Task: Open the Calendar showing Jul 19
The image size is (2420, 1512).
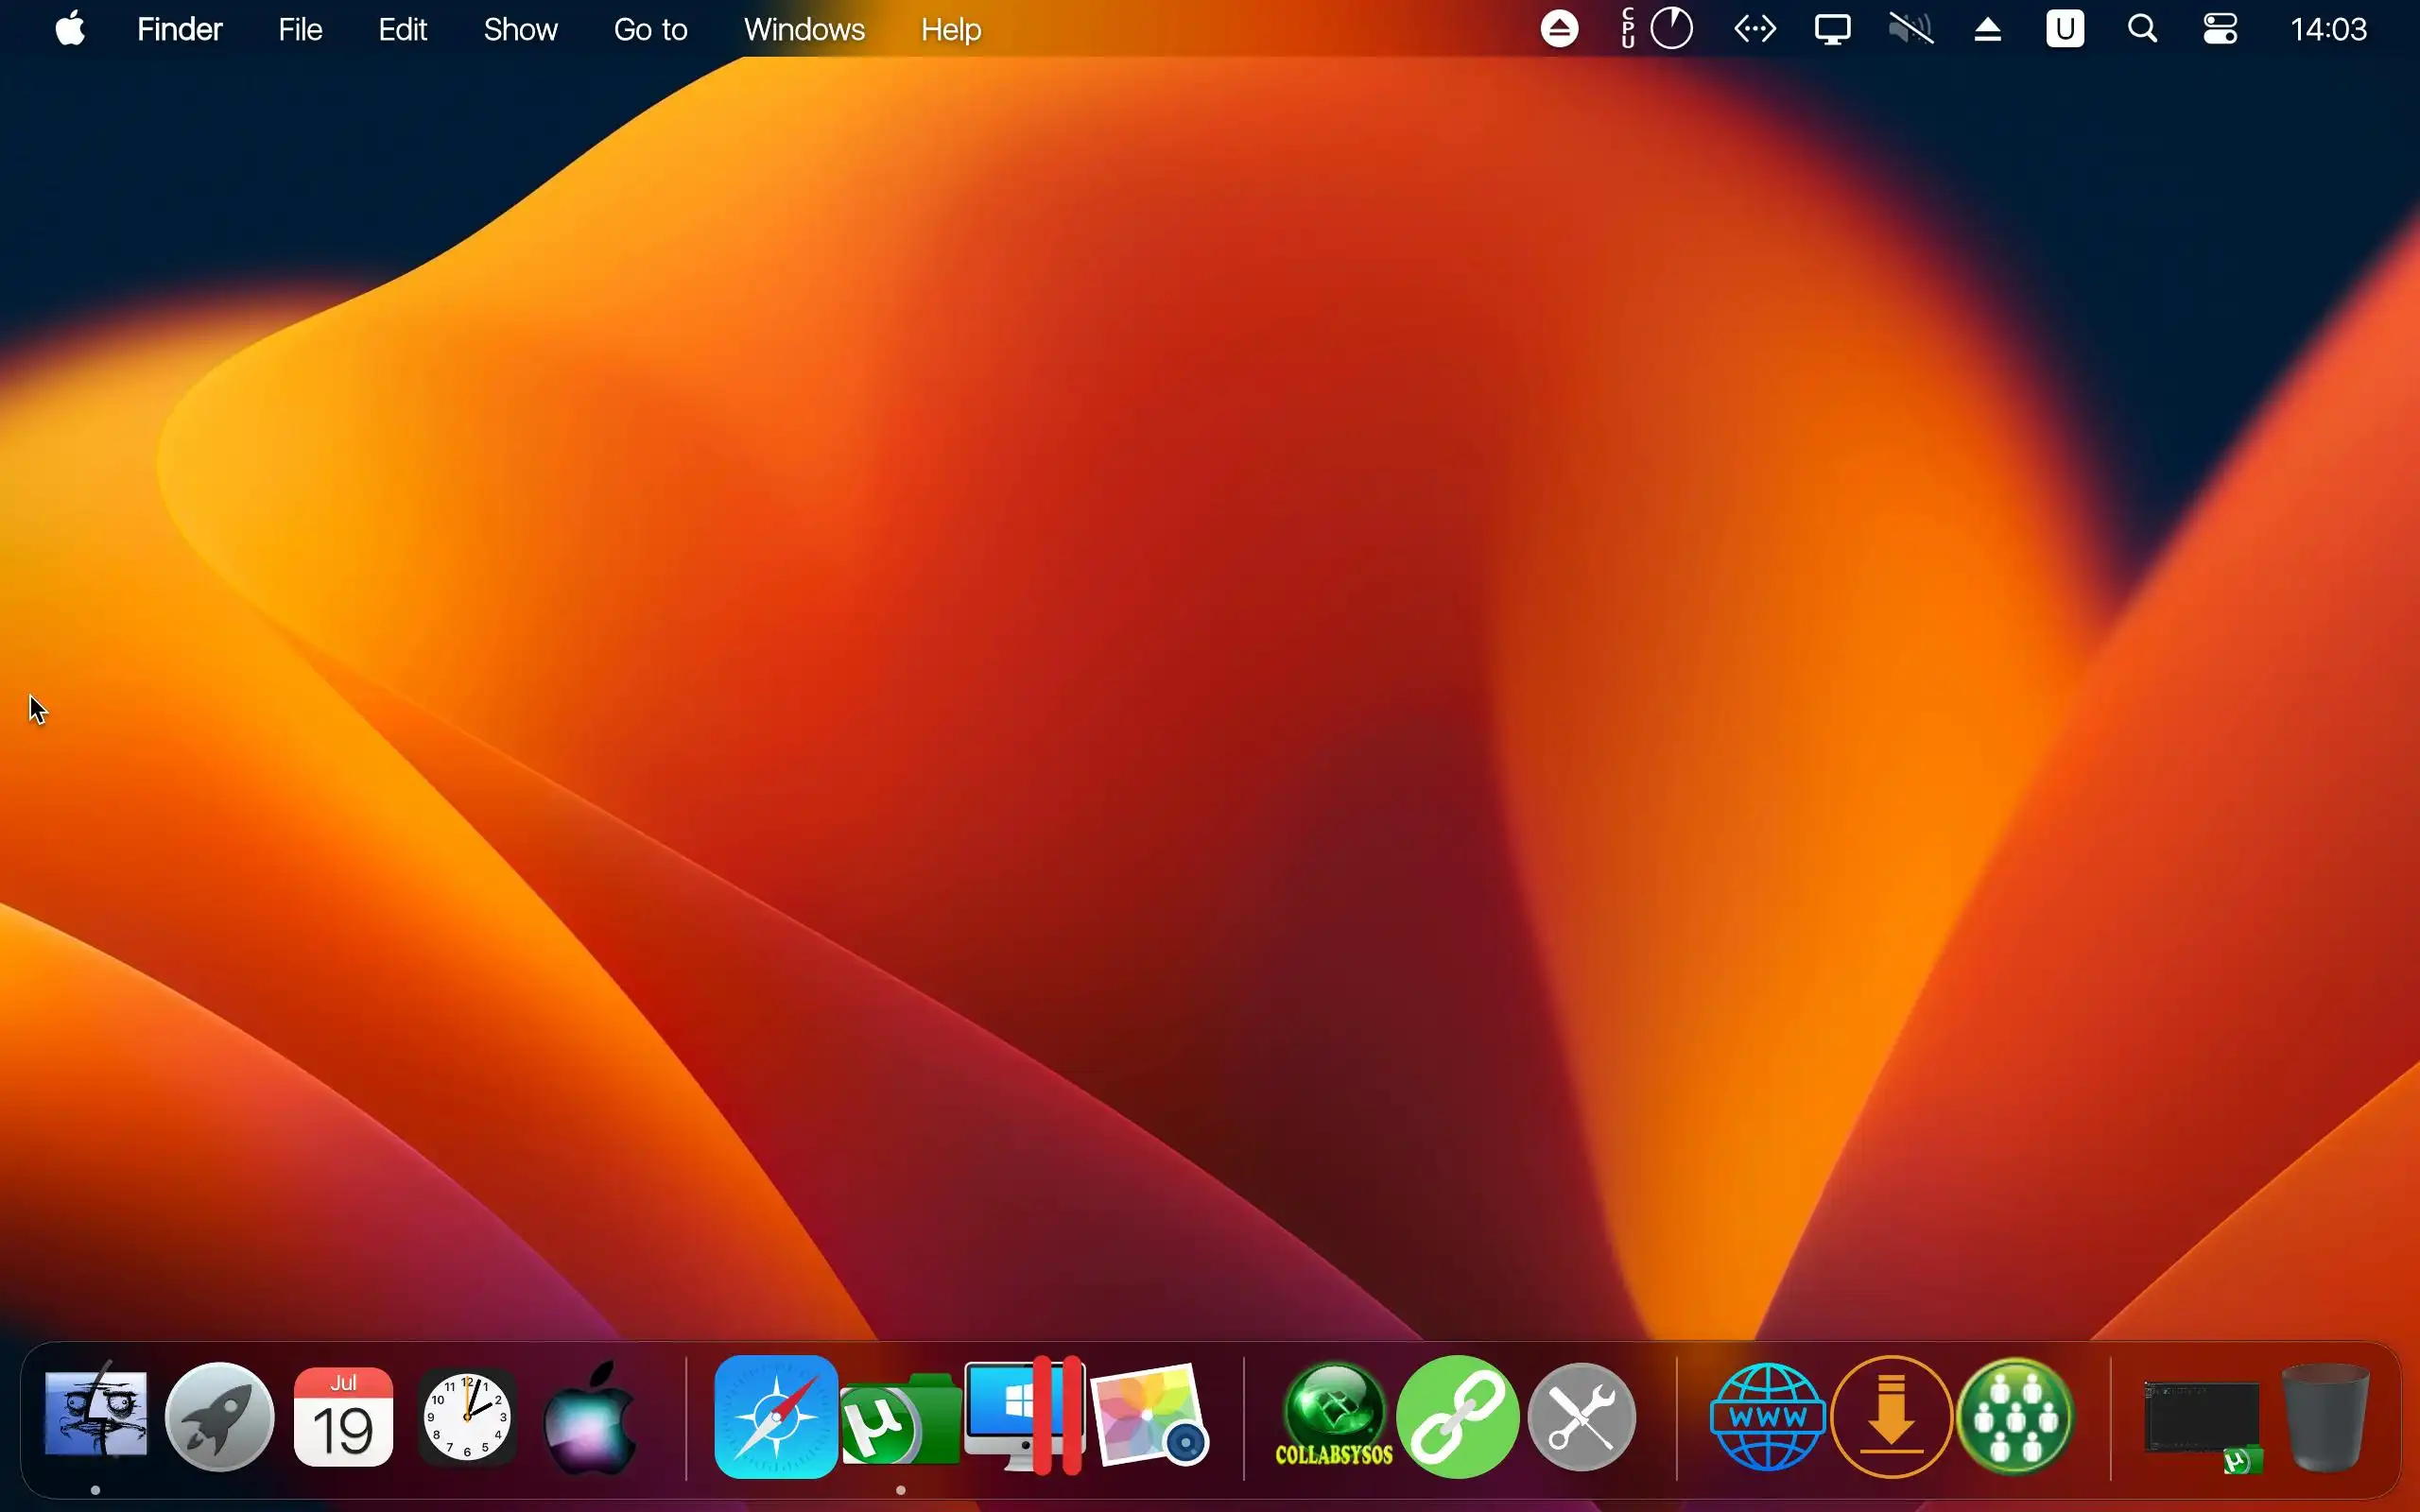Action: [x=343, y=1416]
